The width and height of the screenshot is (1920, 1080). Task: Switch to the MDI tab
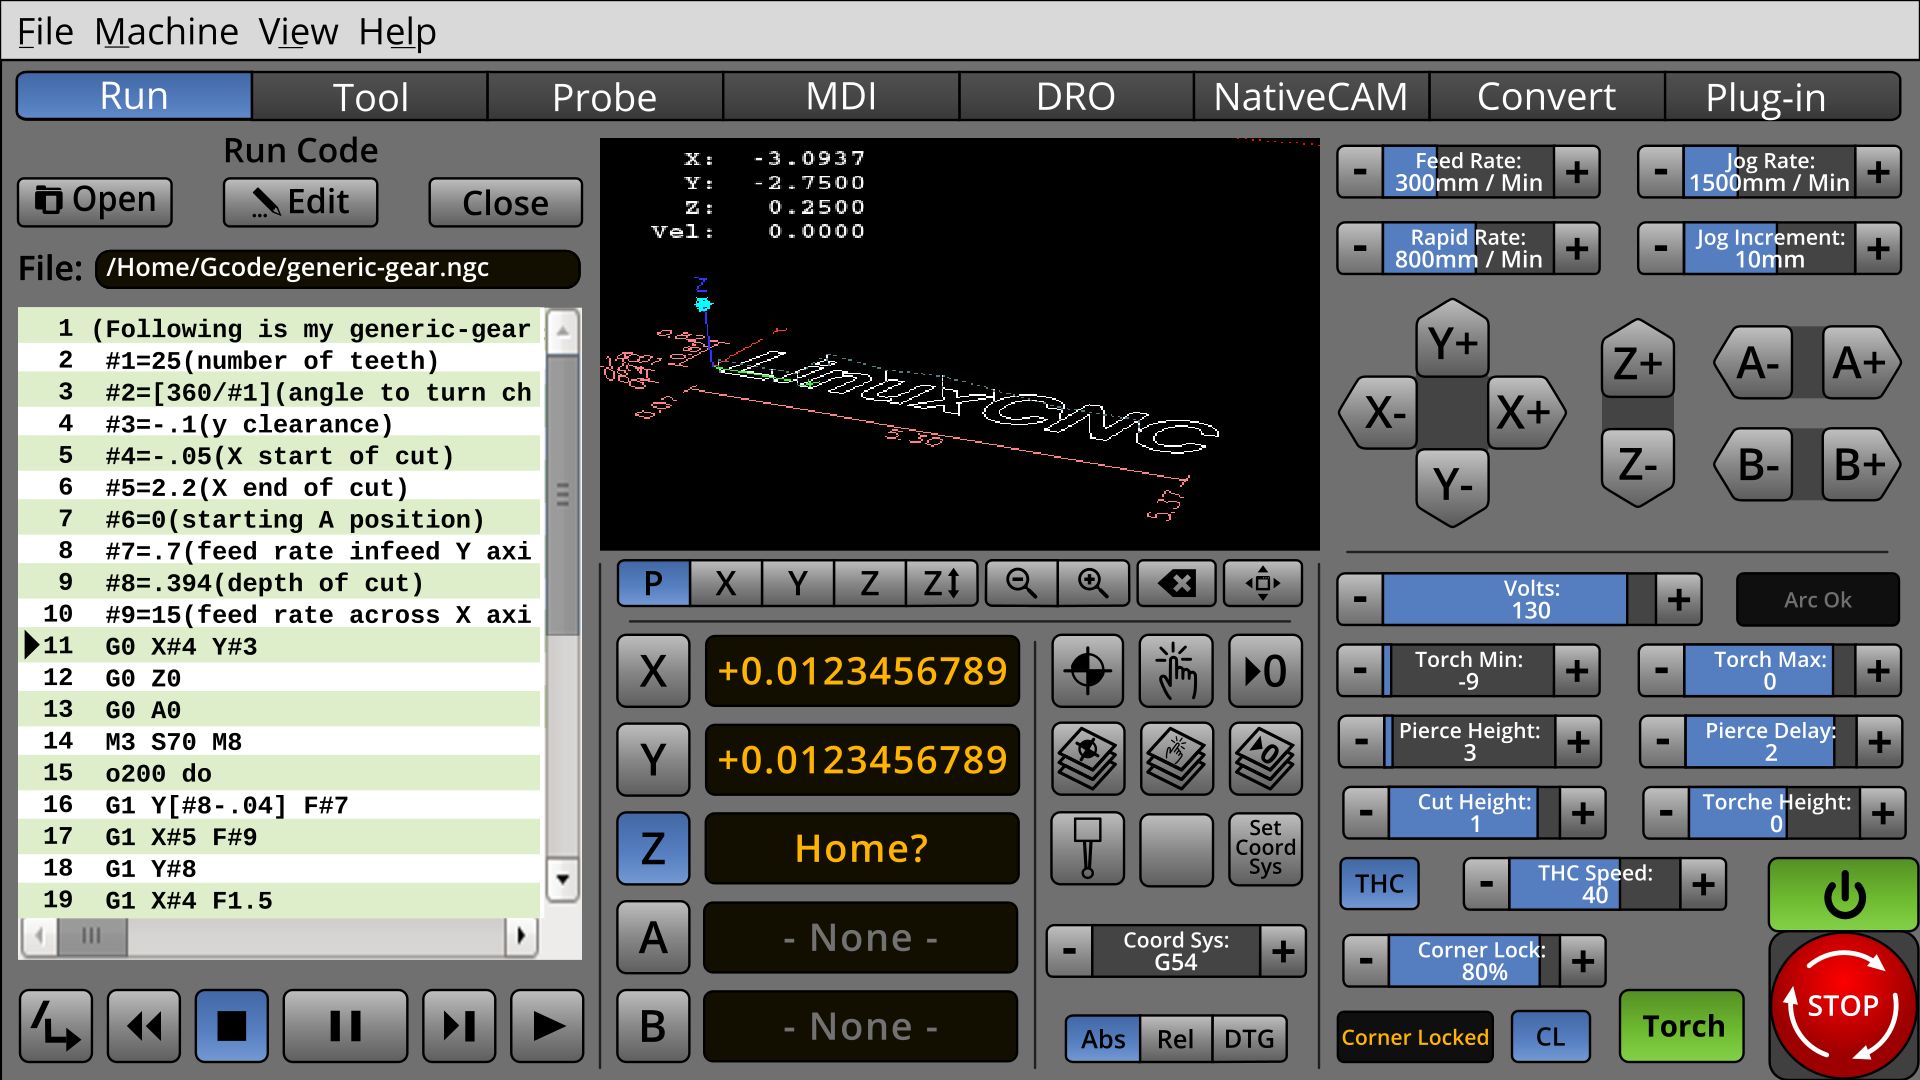point(841,97)
